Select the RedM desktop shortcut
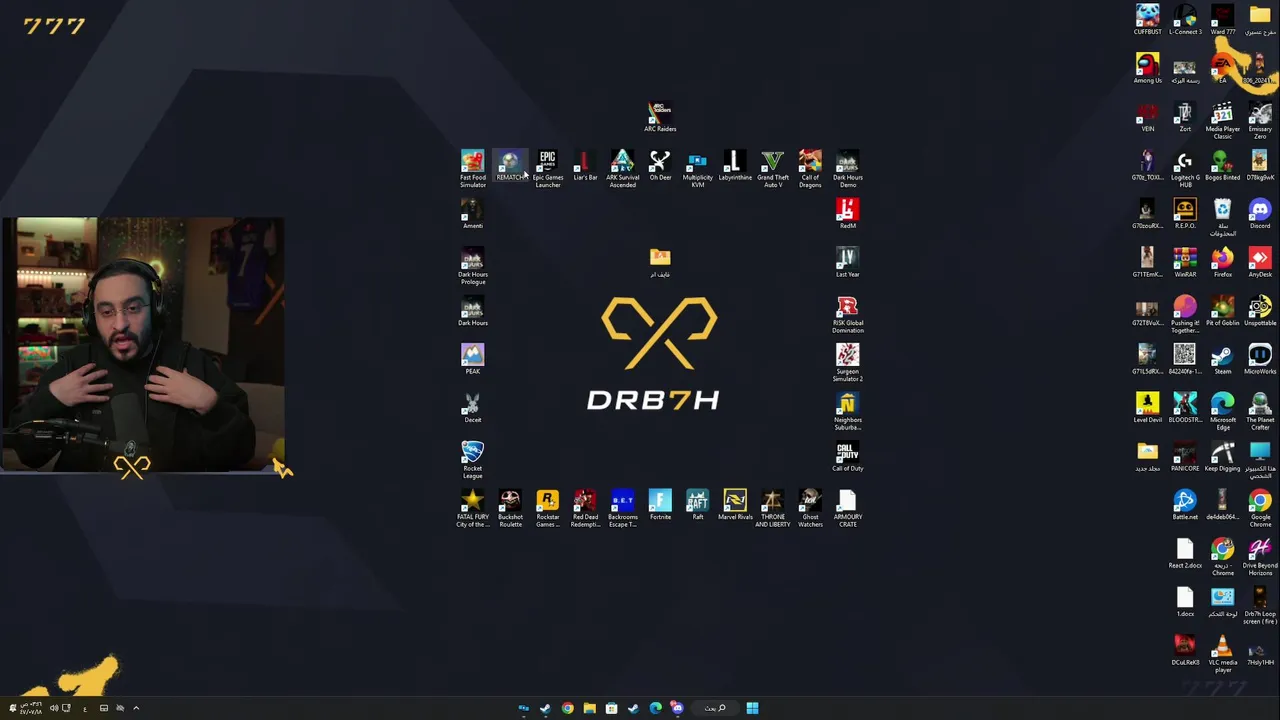The height and width of the screenshot is (720, 1280). click(x=848, y=214)
